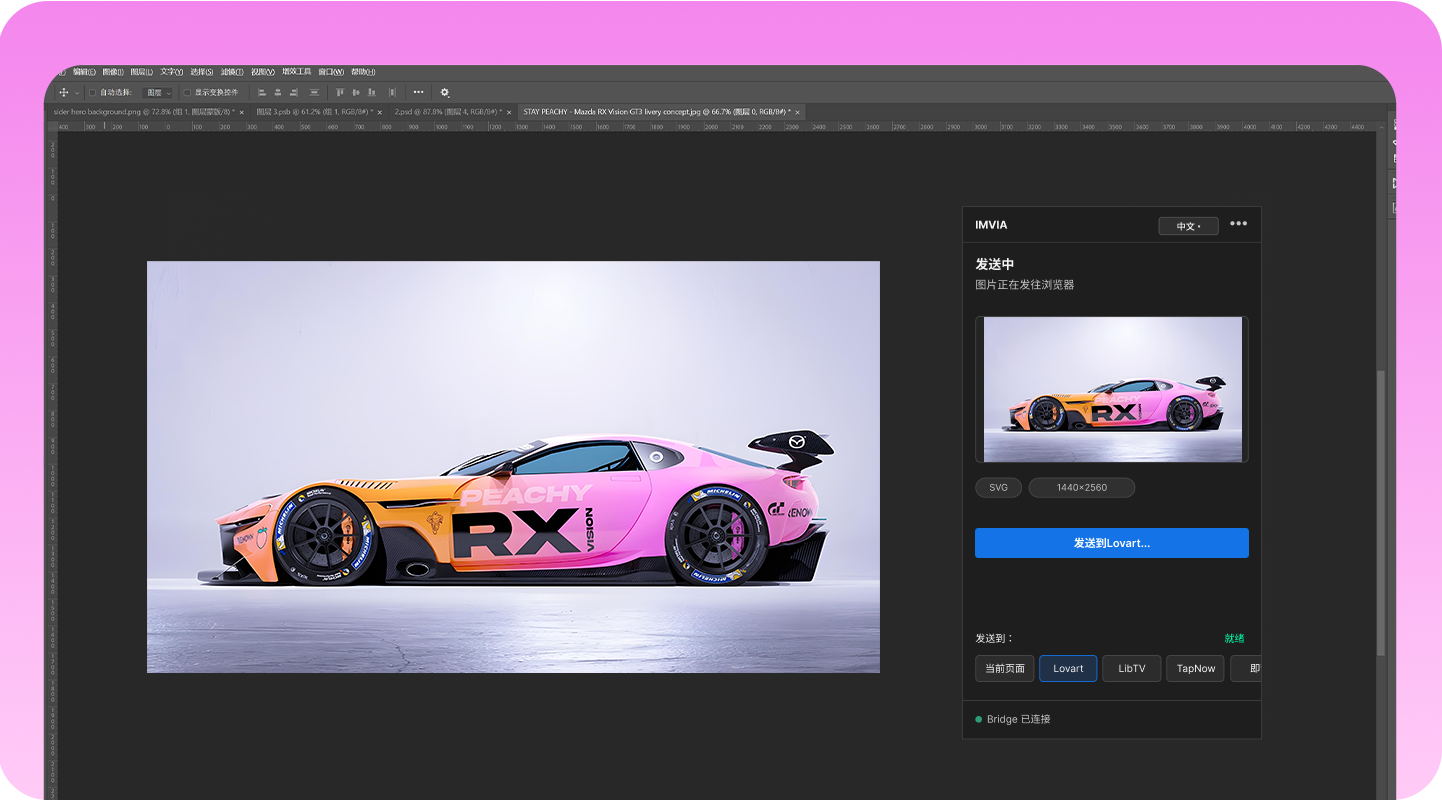Click the align left edges icon

262,92
